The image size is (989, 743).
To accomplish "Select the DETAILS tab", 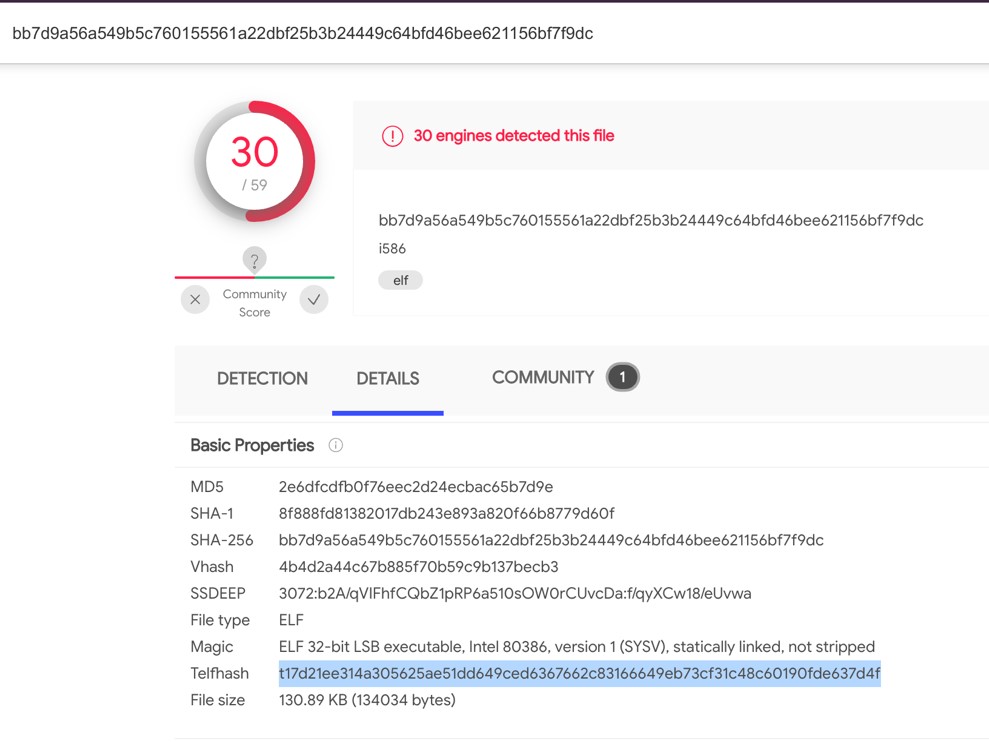I will (x=387, y=378).
